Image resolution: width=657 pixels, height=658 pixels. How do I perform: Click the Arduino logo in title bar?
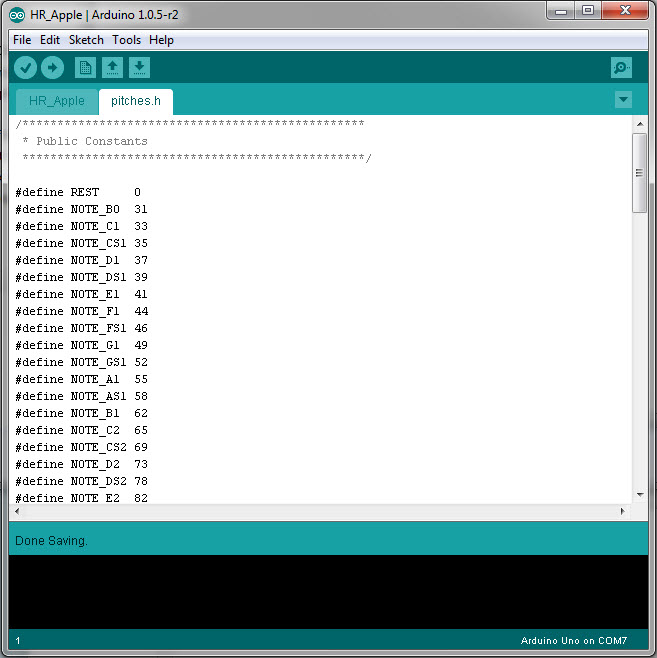(17, 15)
